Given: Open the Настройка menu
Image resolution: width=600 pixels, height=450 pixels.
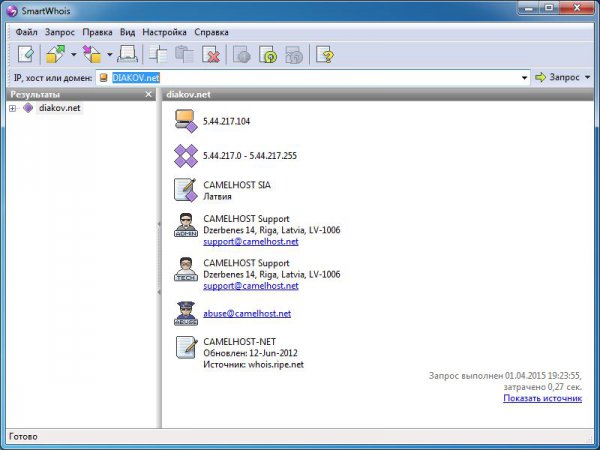Looking at the screenshot, I should 165,32.
